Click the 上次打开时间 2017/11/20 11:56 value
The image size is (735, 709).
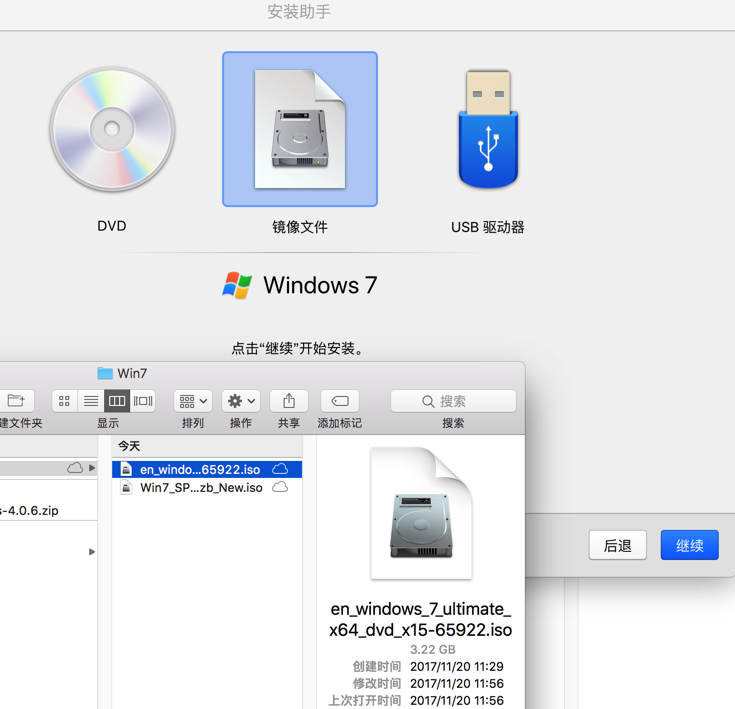coord(457,700)
